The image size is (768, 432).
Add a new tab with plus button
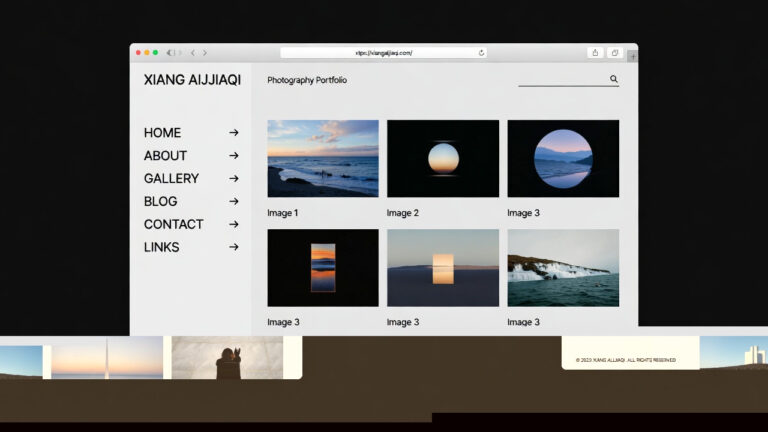632,56
